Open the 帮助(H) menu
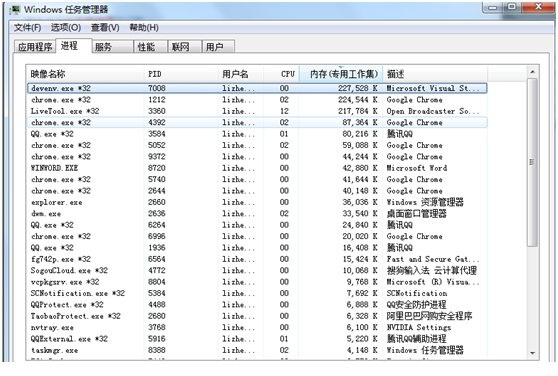The width and height of the screenshot is (558, 376). (144, 28)
